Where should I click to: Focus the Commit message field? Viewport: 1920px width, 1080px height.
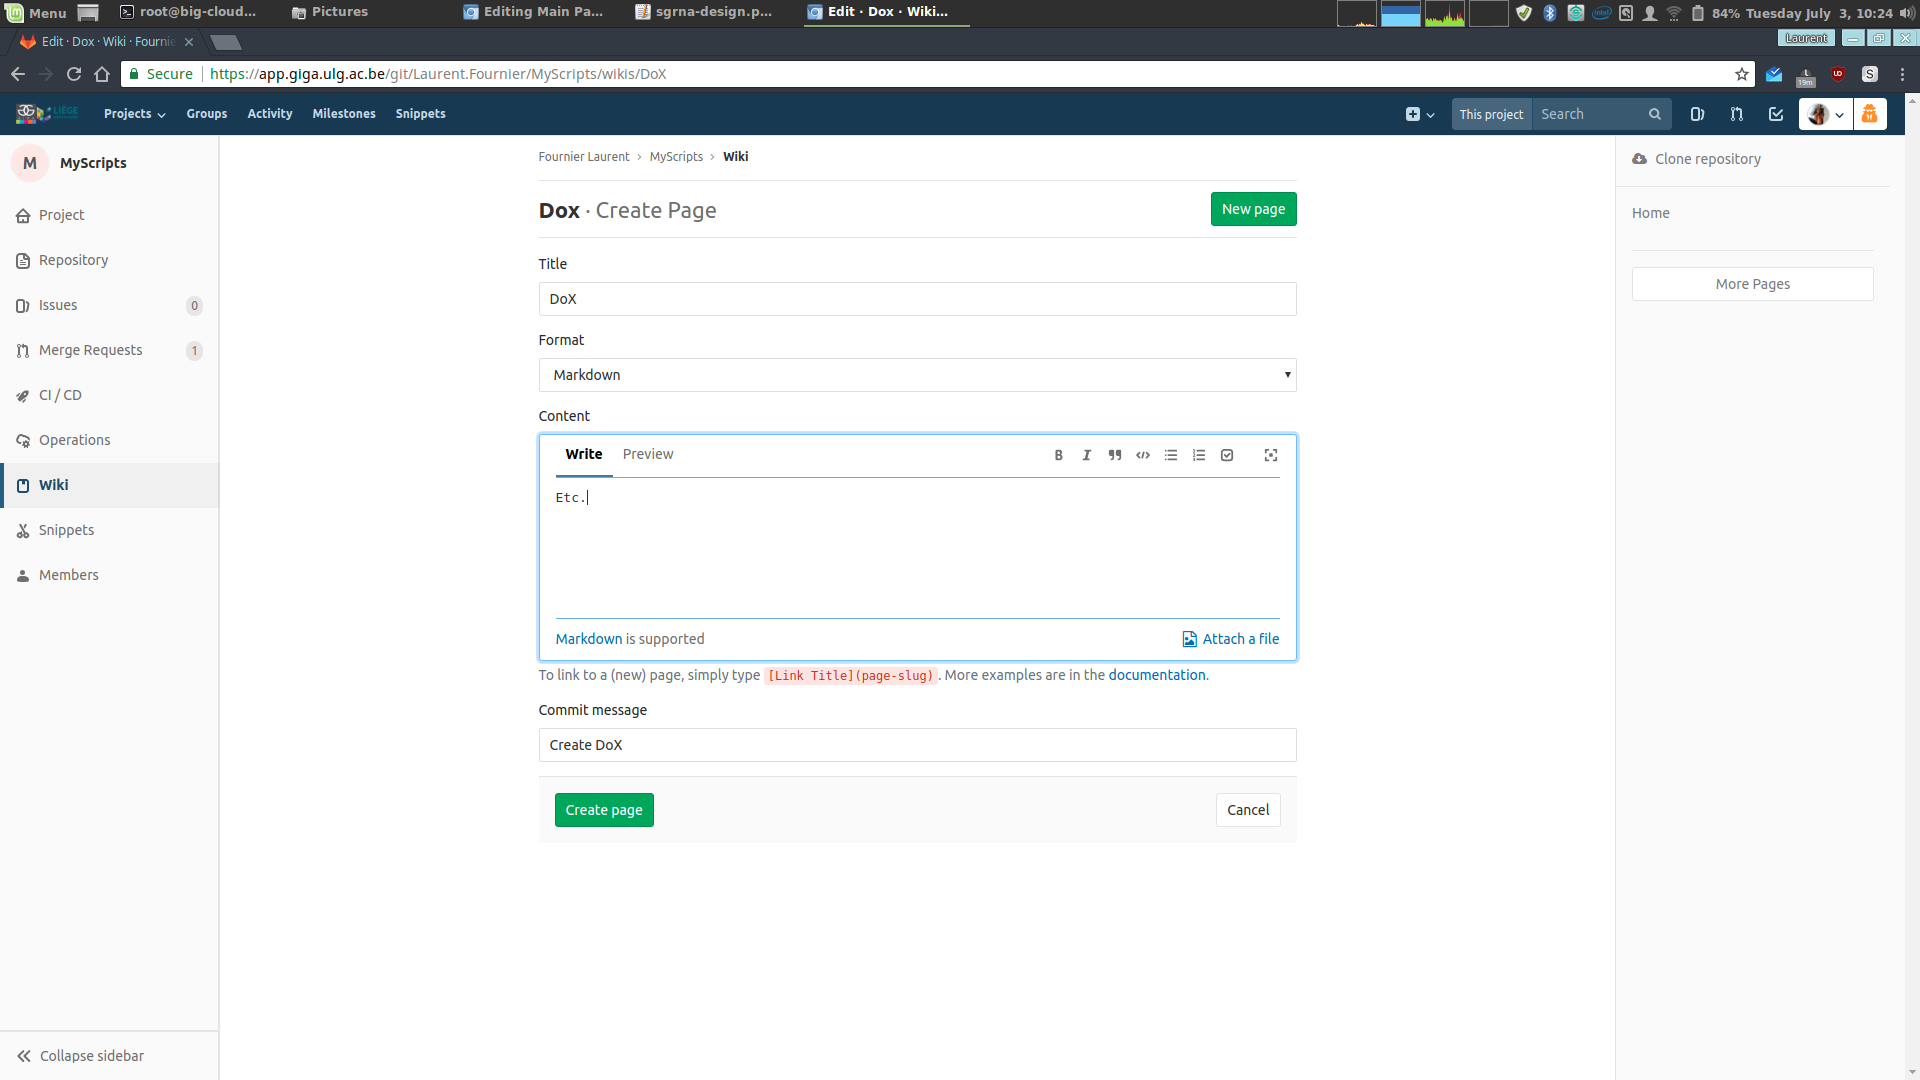coord(917,745)
